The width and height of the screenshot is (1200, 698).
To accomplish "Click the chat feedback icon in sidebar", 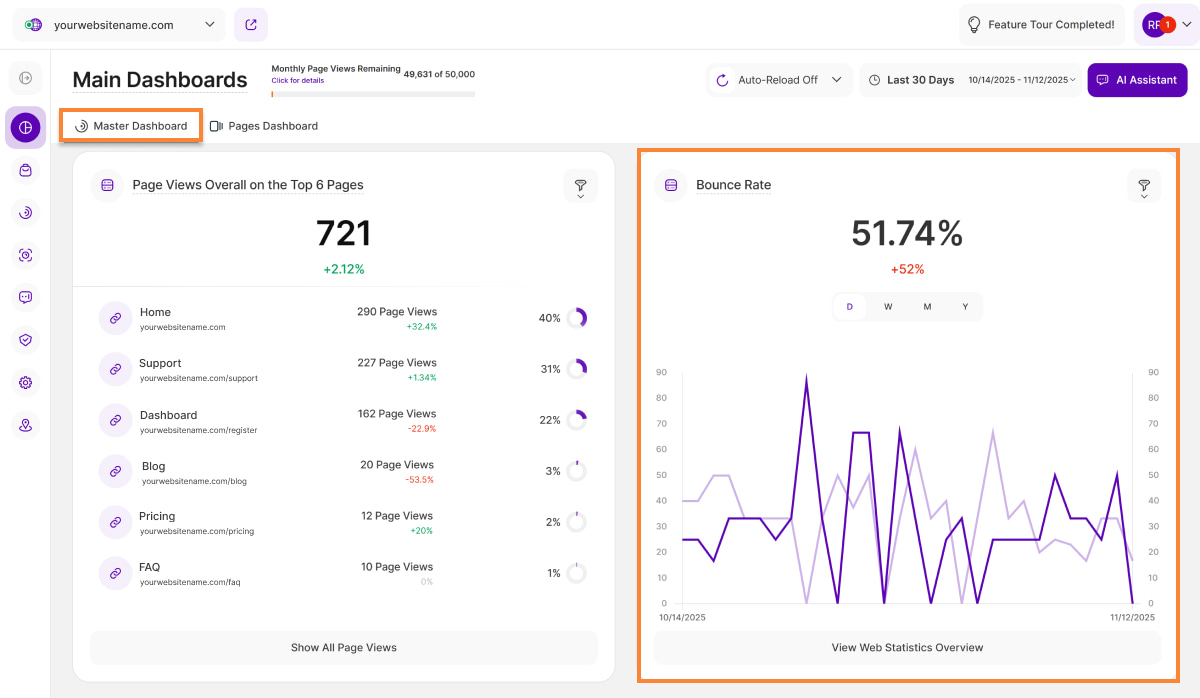I will 25,297.
